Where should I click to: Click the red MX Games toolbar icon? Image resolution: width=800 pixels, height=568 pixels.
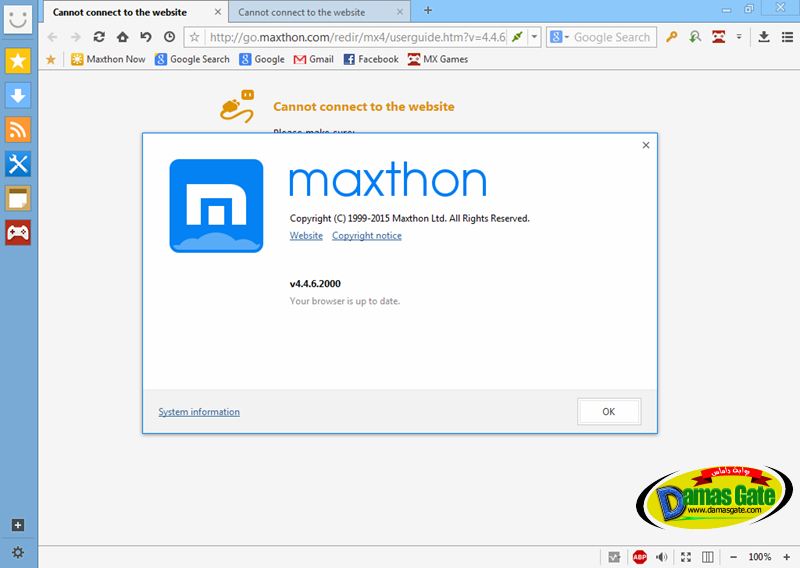click(x=718, y=37)
